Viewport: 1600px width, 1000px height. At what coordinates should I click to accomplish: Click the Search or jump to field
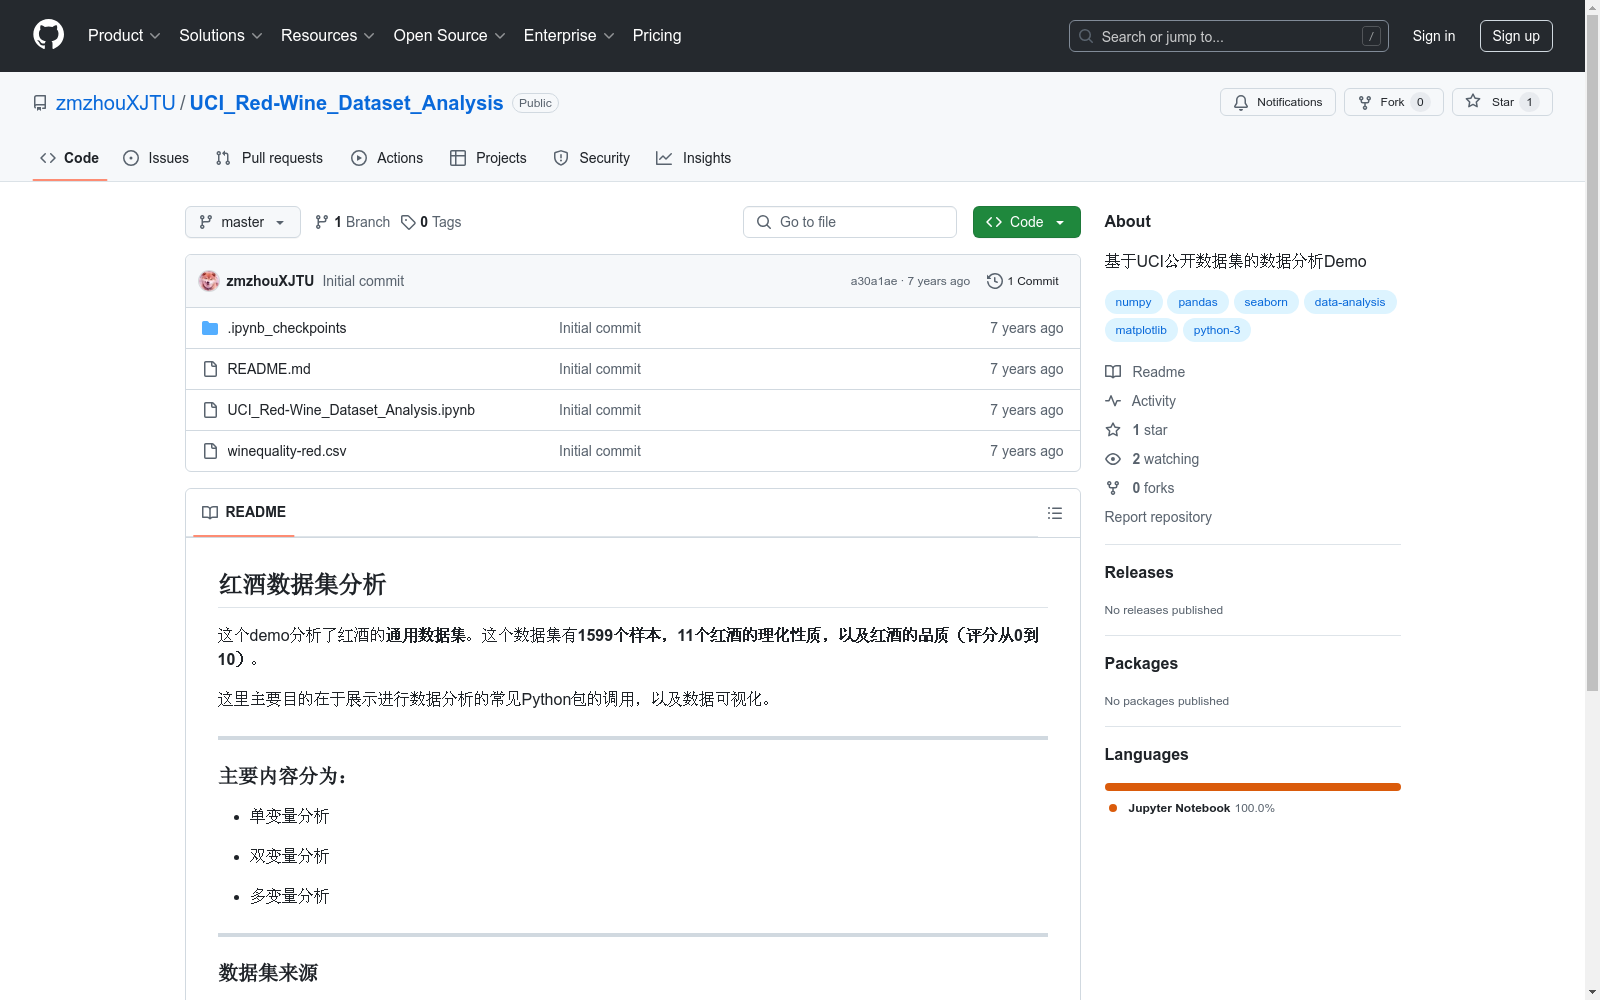pos(1229,36)
